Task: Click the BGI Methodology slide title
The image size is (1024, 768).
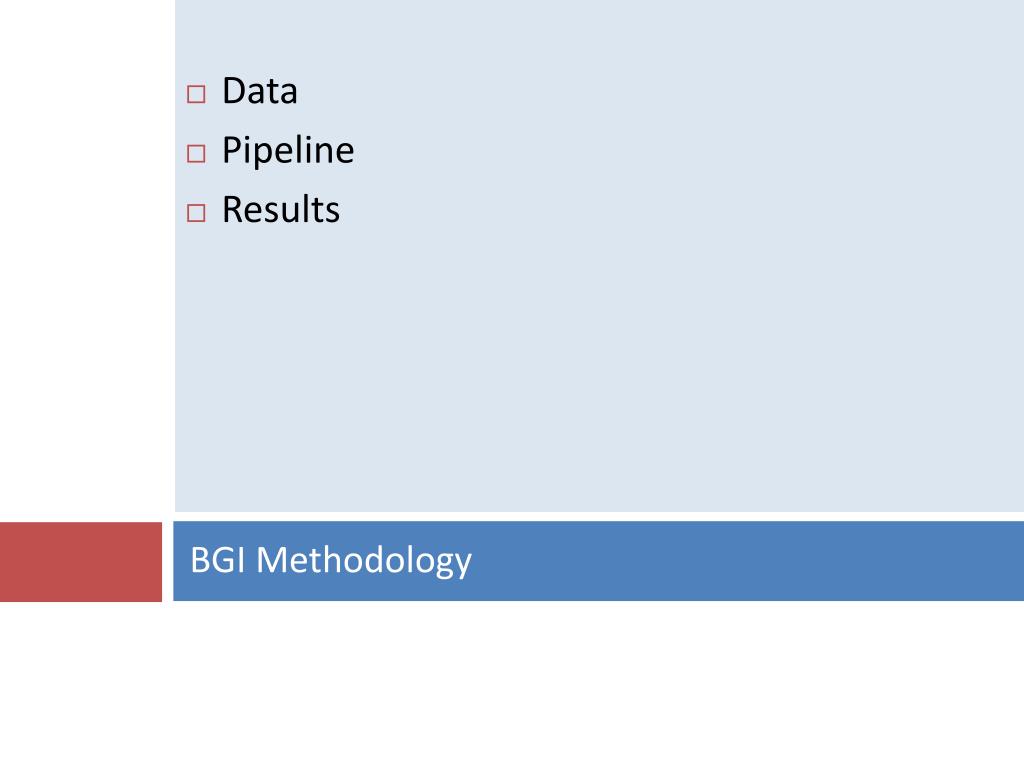Action: coord(330,560)
